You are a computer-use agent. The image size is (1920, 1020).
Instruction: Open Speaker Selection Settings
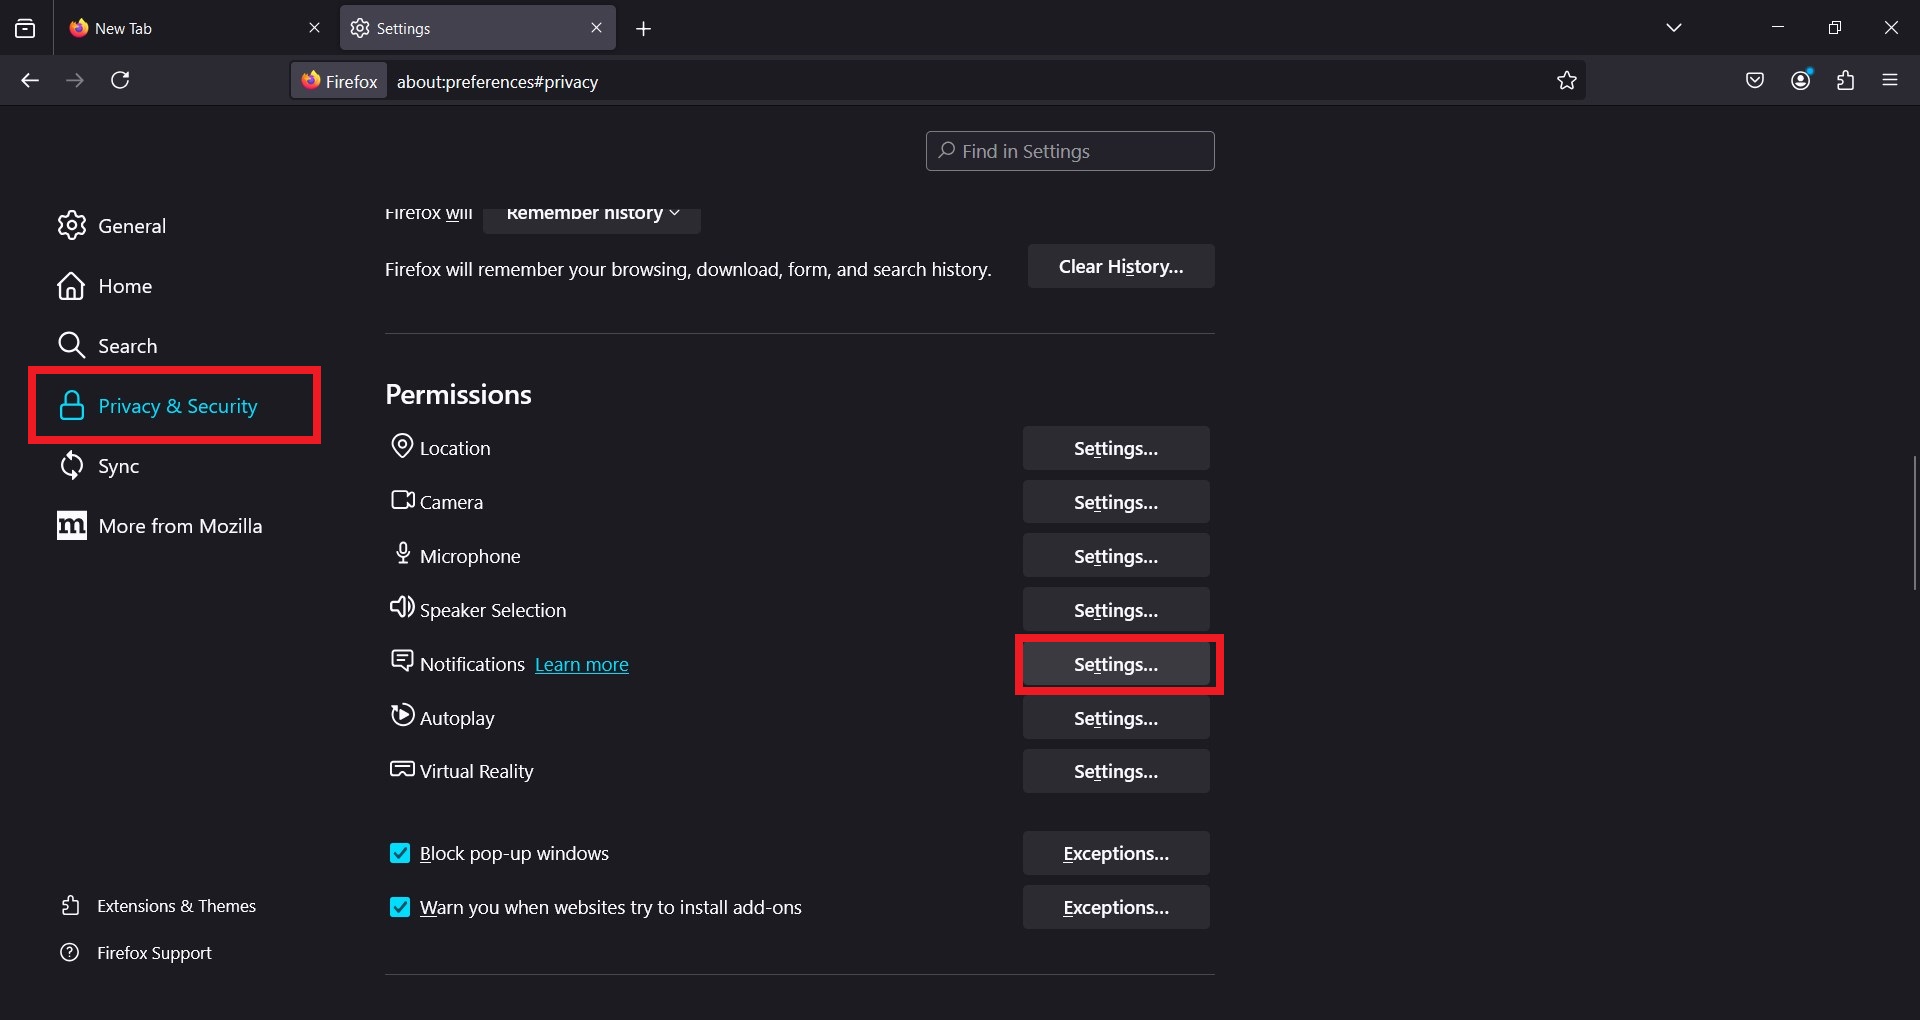[x=1116, y=610]
